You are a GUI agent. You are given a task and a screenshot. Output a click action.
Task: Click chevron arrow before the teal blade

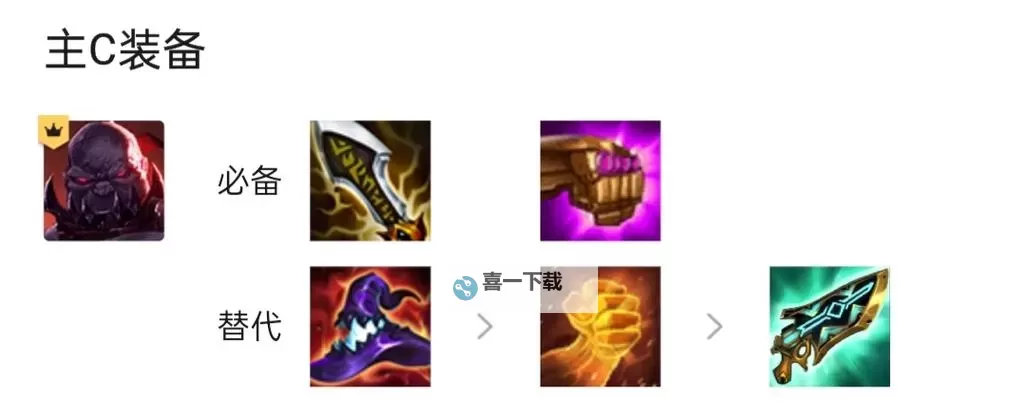(715, 327)
